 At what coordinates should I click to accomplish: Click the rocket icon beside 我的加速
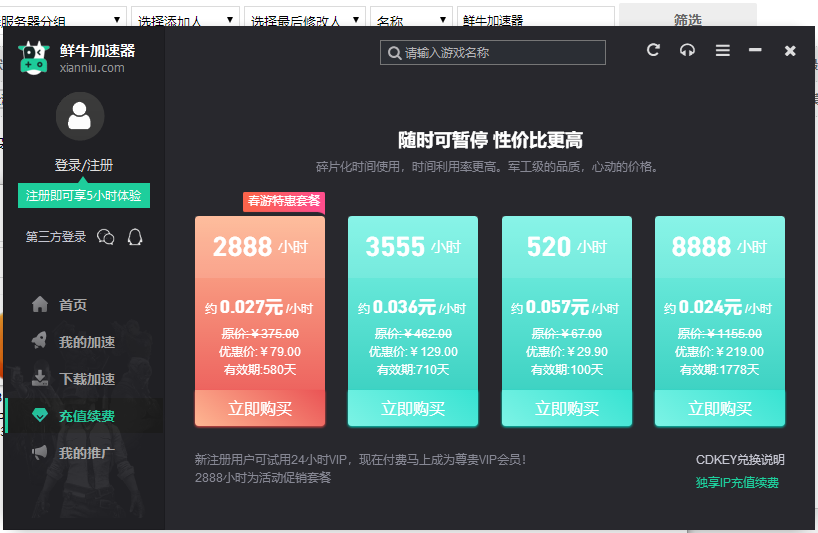point(40,341)
